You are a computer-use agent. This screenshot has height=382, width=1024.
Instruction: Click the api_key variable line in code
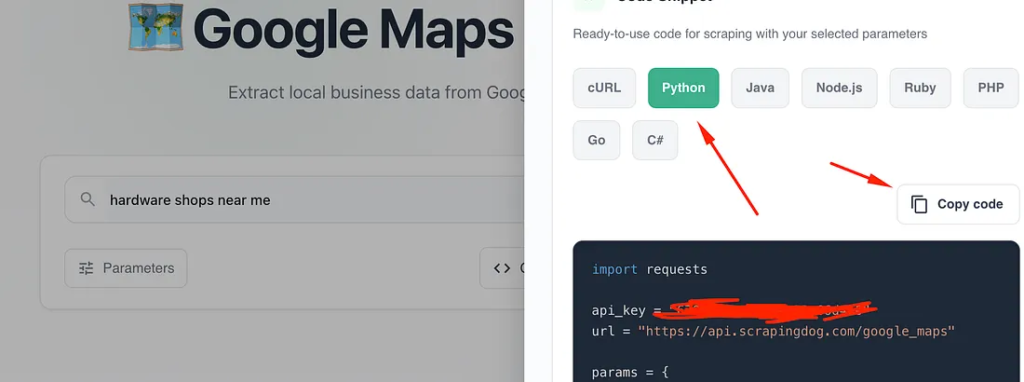[734, 311]
